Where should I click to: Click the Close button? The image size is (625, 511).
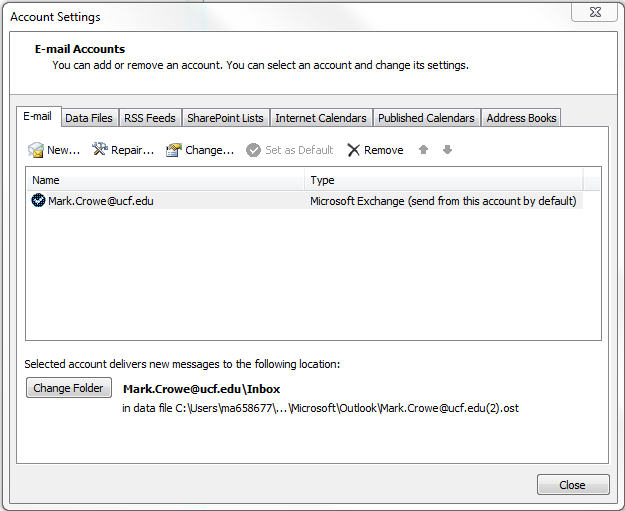tap(573, 485)
